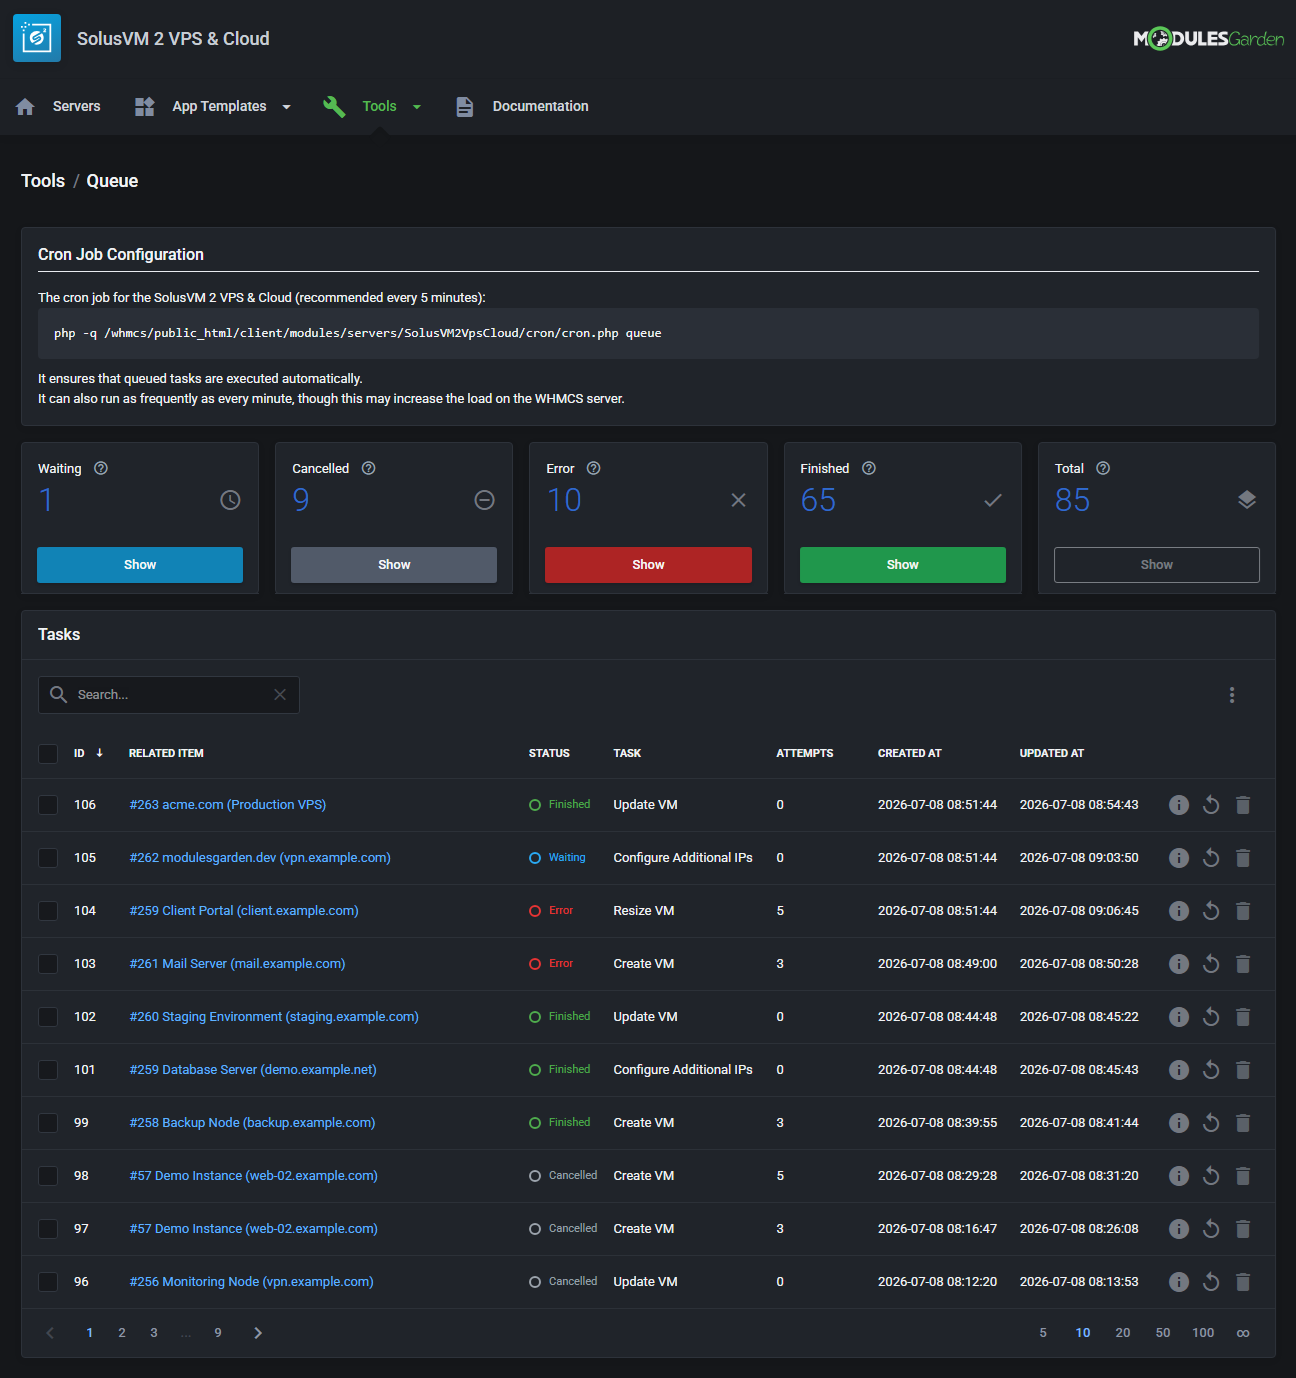Viewport: 1296px width, 1378px height.
Task: Click the Total help question mark
Action: (x=1103, y=468)
